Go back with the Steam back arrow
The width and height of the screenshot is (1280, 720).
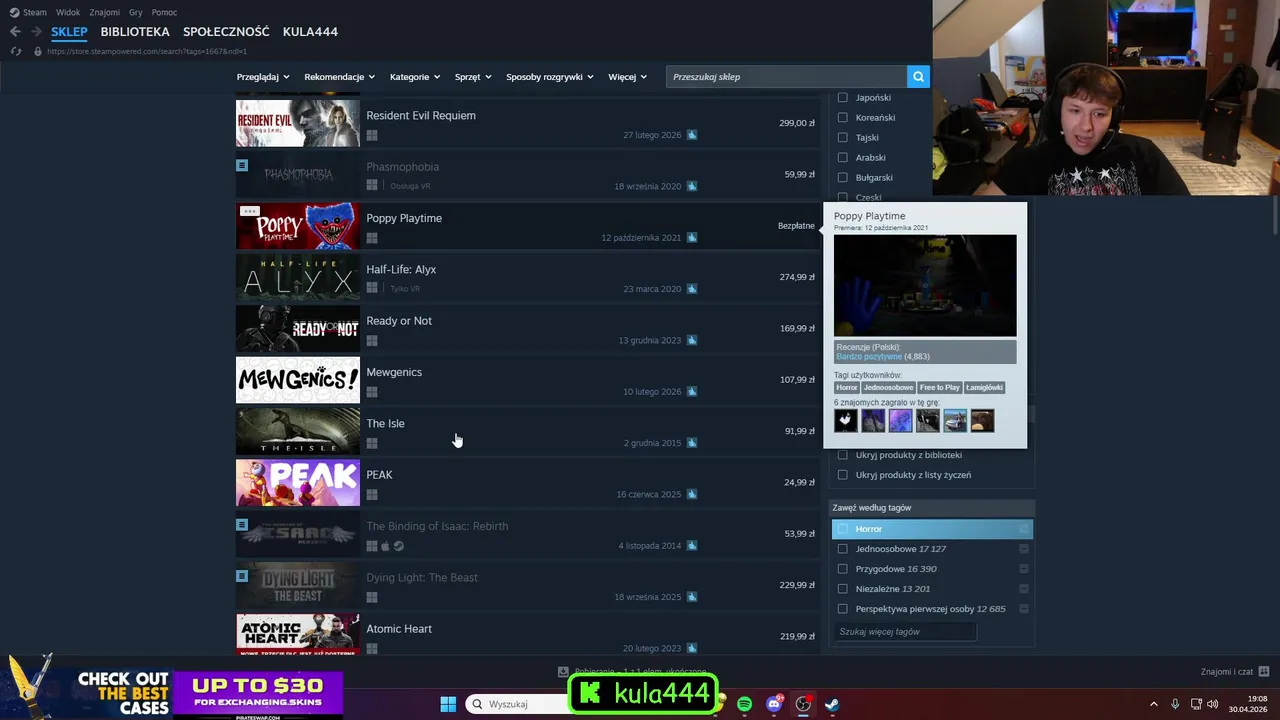(15, 32)
